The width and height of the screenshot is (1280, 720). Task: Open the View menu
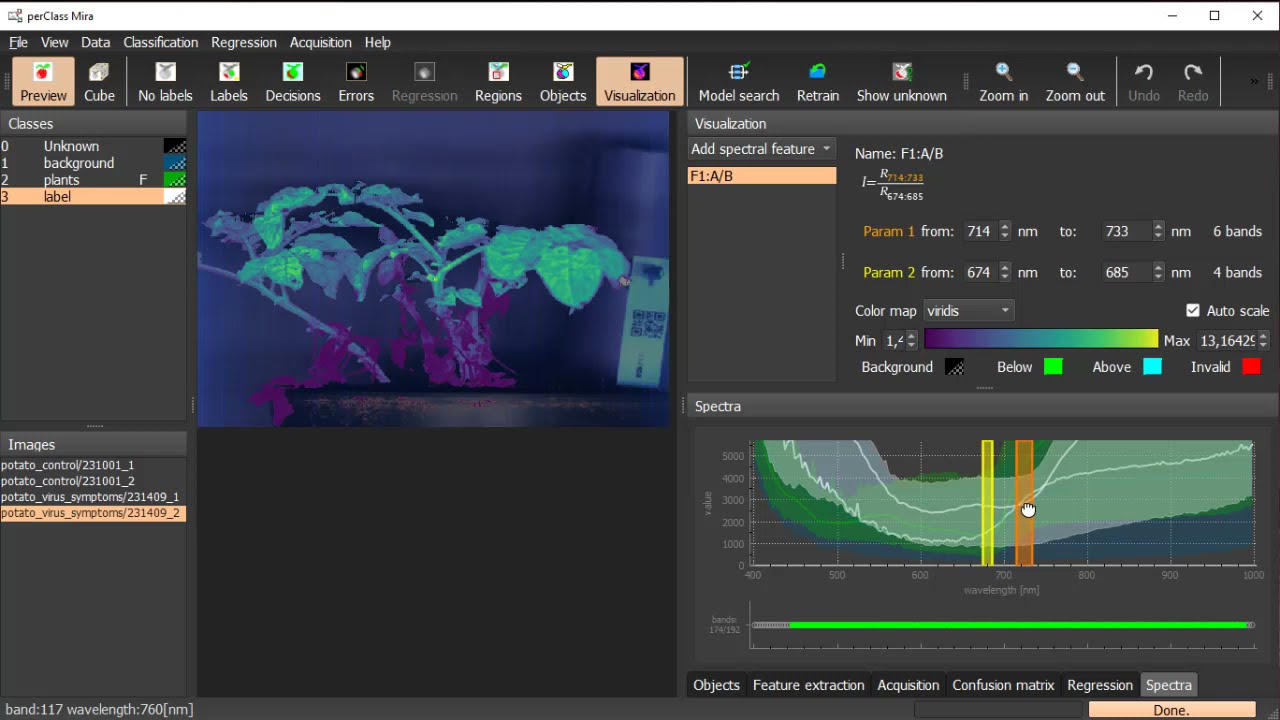[54, 42]
